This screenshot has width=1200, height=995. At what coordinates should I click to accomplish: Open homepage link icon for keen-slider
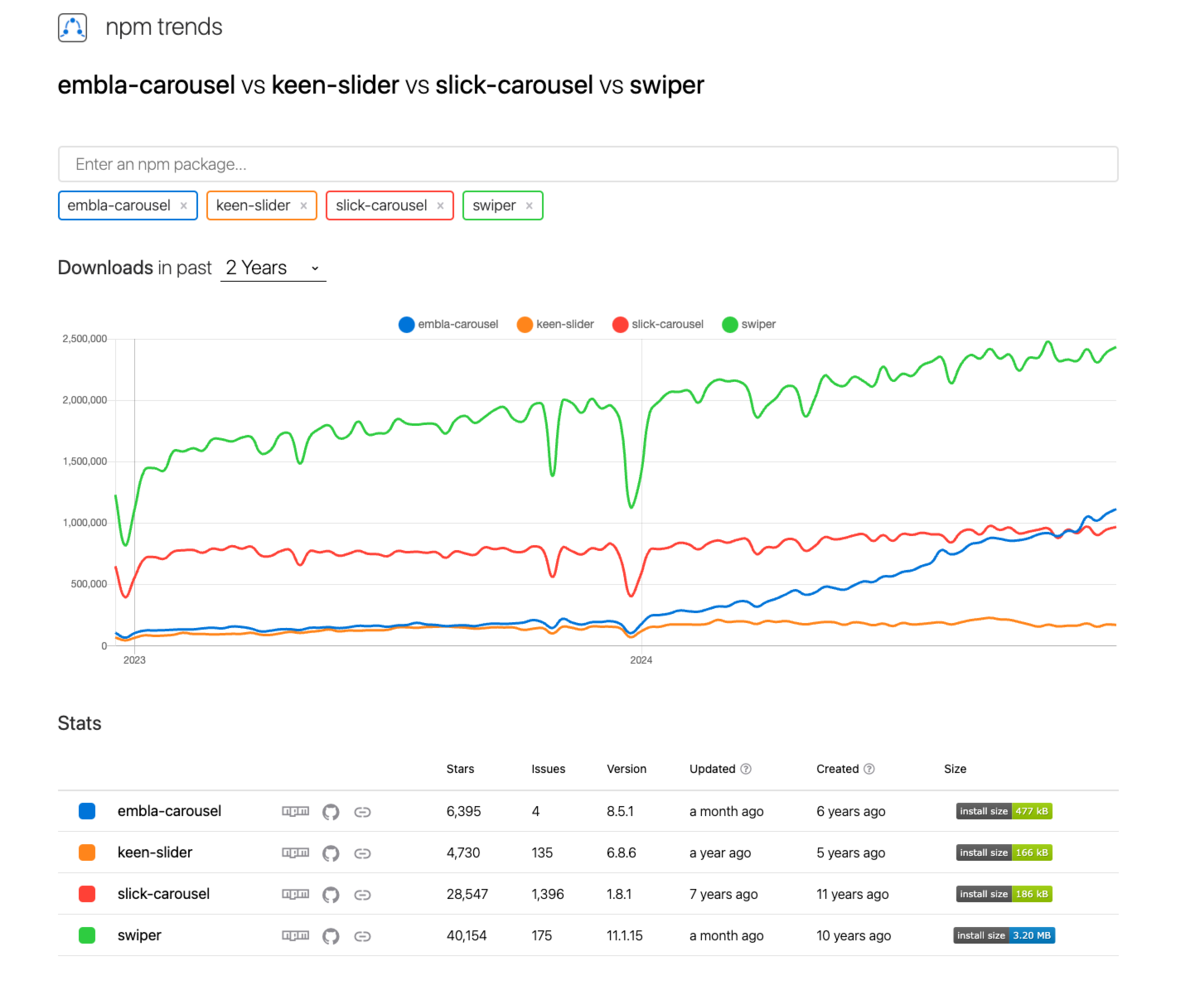tap(363, 853)
